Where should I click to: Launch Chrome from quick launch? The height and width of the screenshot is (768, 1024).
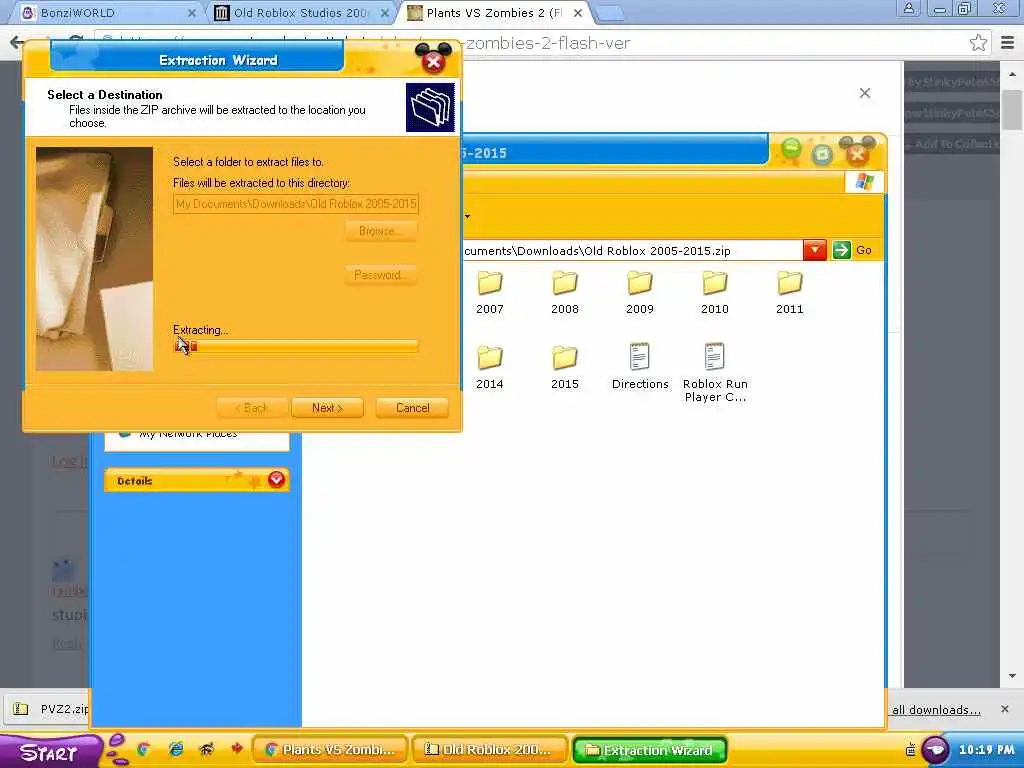click(x=143, y=750)
